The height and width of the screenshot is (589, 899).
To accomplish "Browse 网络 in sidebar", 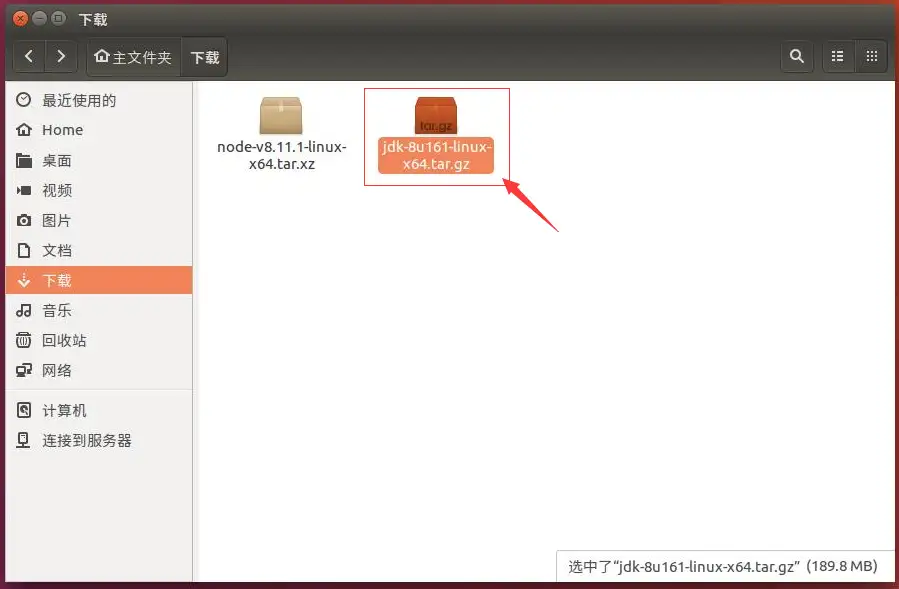I will [x=56, y=370].
